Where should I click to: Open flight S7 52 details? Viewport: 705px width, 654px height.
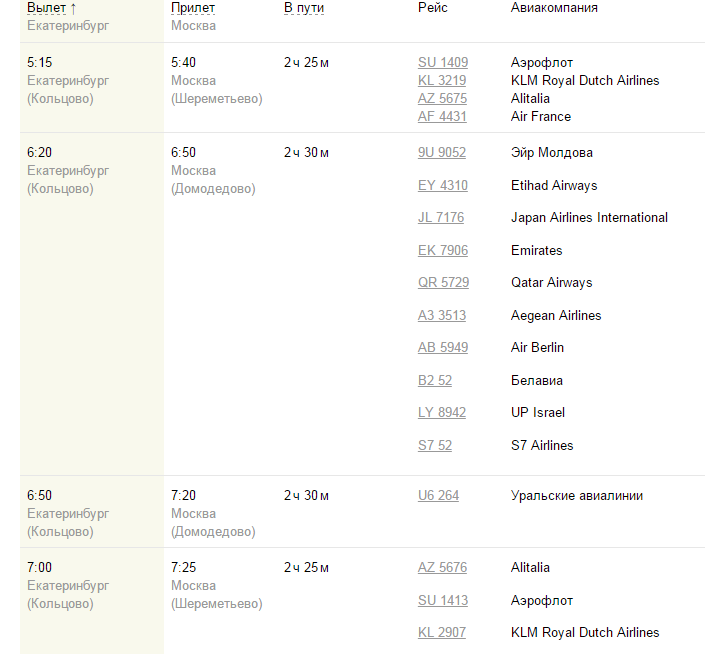coord(435,446)
